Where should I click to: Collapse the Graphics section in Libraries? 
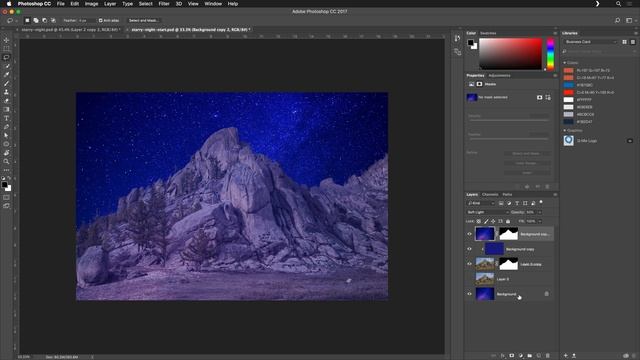564,131
